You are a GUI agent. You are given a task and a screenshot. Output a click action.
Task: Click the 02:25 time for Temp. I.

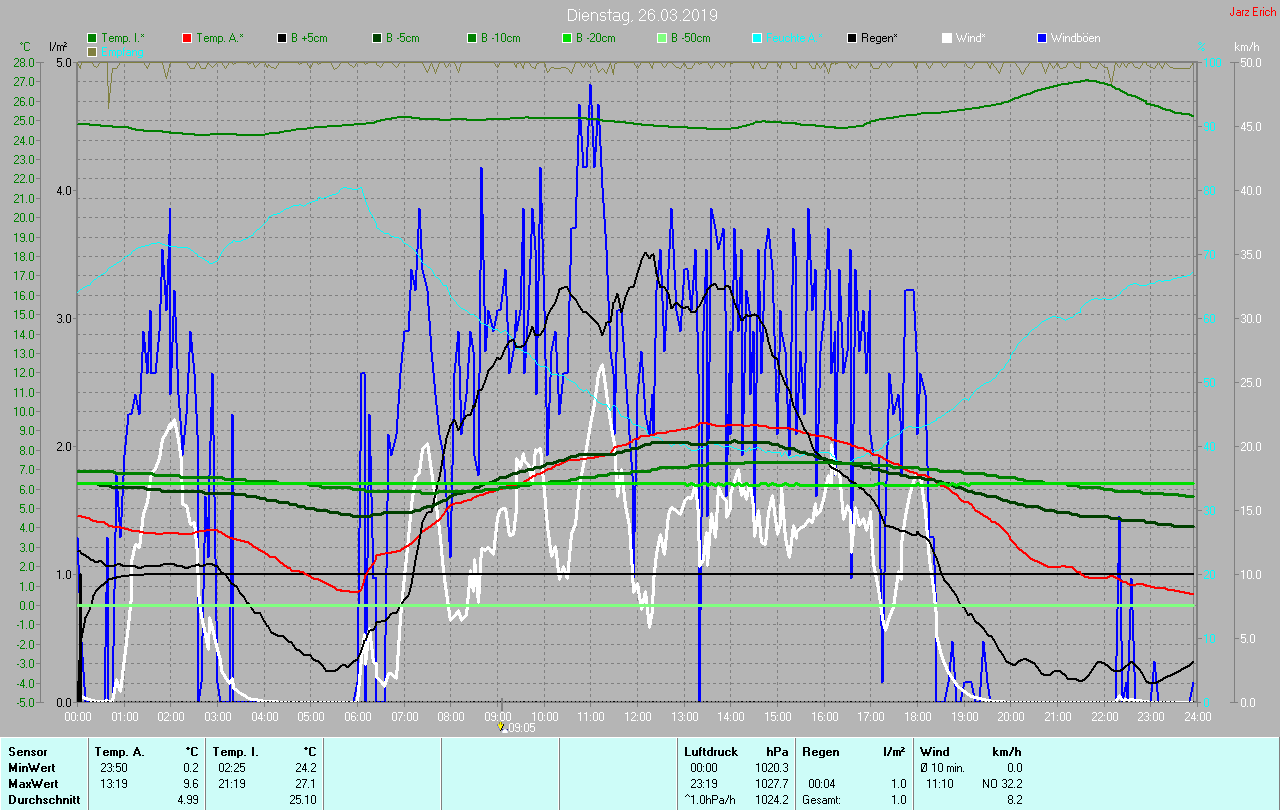pyautogui.click(x=231, y=768)
